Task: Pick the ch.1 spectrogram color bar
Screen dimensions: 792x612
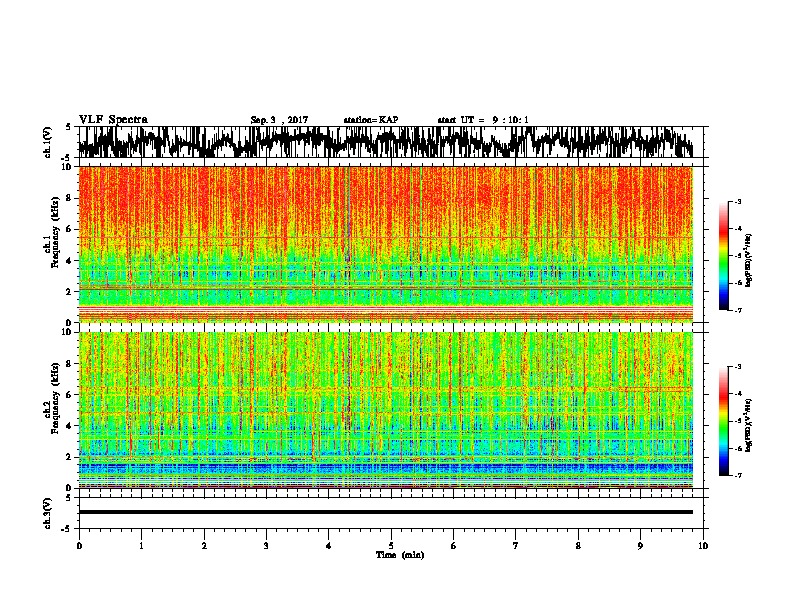Action: (x=723, y=256)
